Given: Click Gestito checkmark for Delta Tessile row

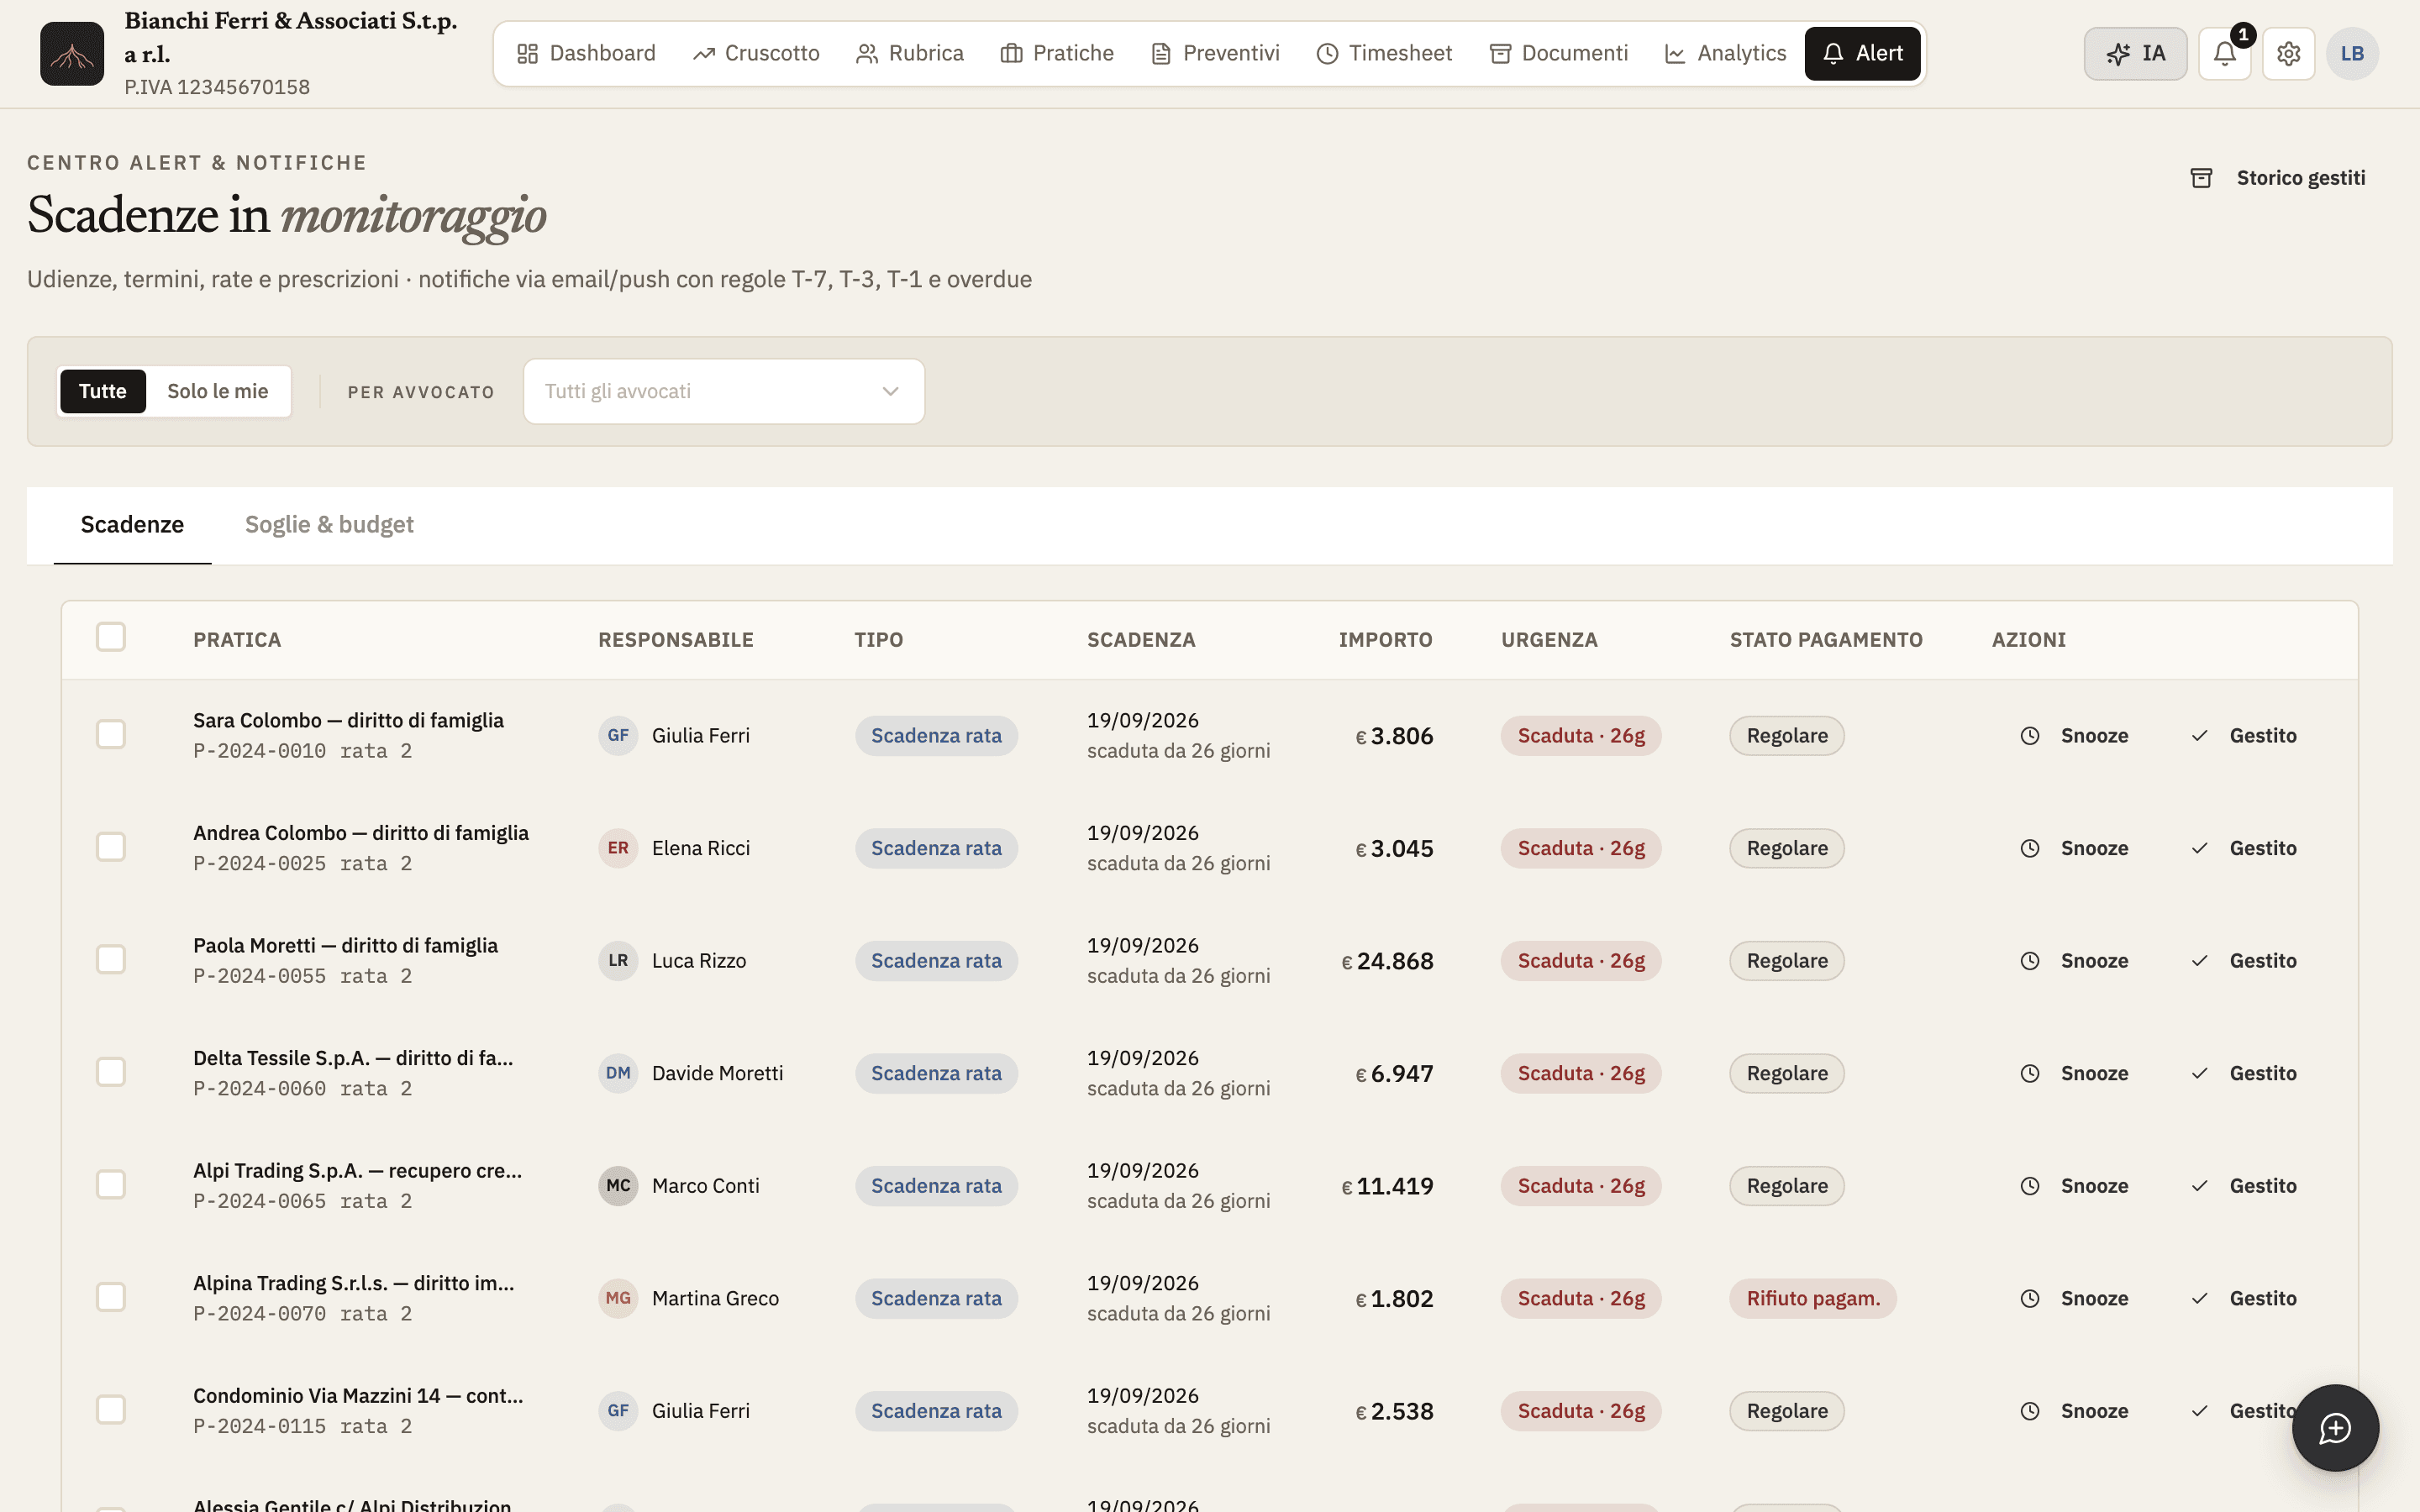Looking at the screenshot, I should [2200, 1074].
